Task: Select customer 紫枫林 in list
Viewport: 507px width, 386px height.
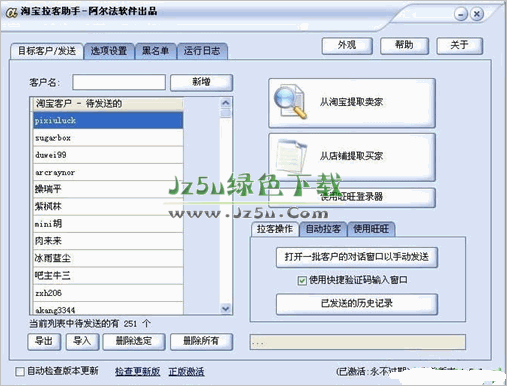Action: click(108, 207)
